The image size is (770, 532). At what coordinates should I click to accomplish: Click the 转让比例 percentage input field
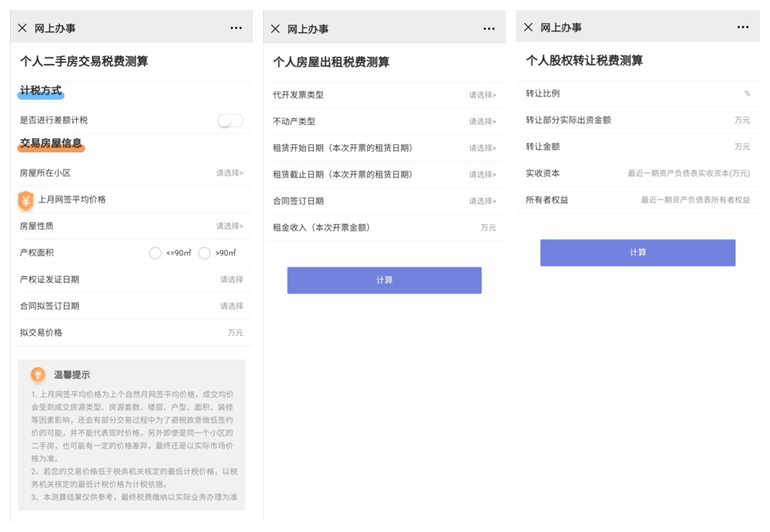(x=700, y=93)
